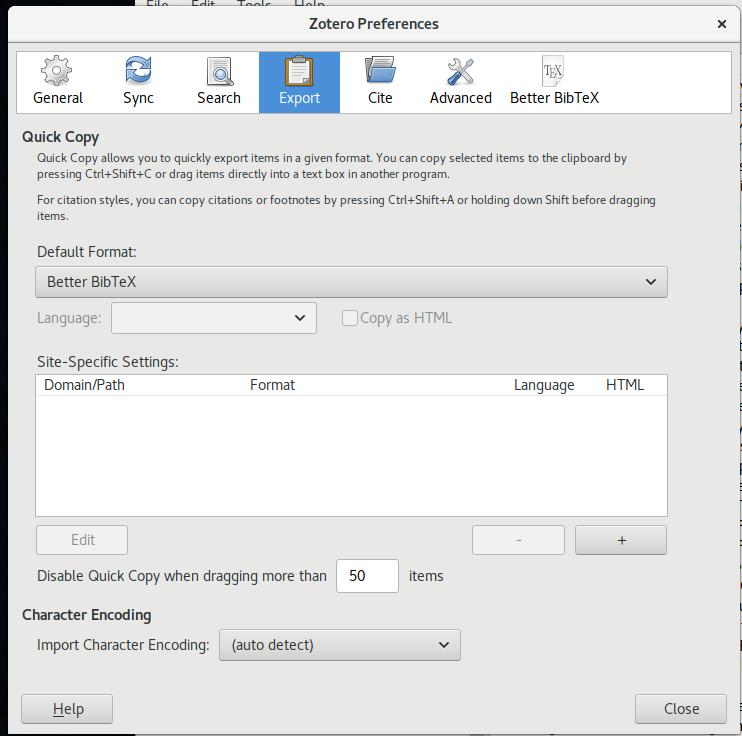Viewport: 742px width, 736px height.
Task: Open the Search preferences pane
Action: tap(219, 82)
